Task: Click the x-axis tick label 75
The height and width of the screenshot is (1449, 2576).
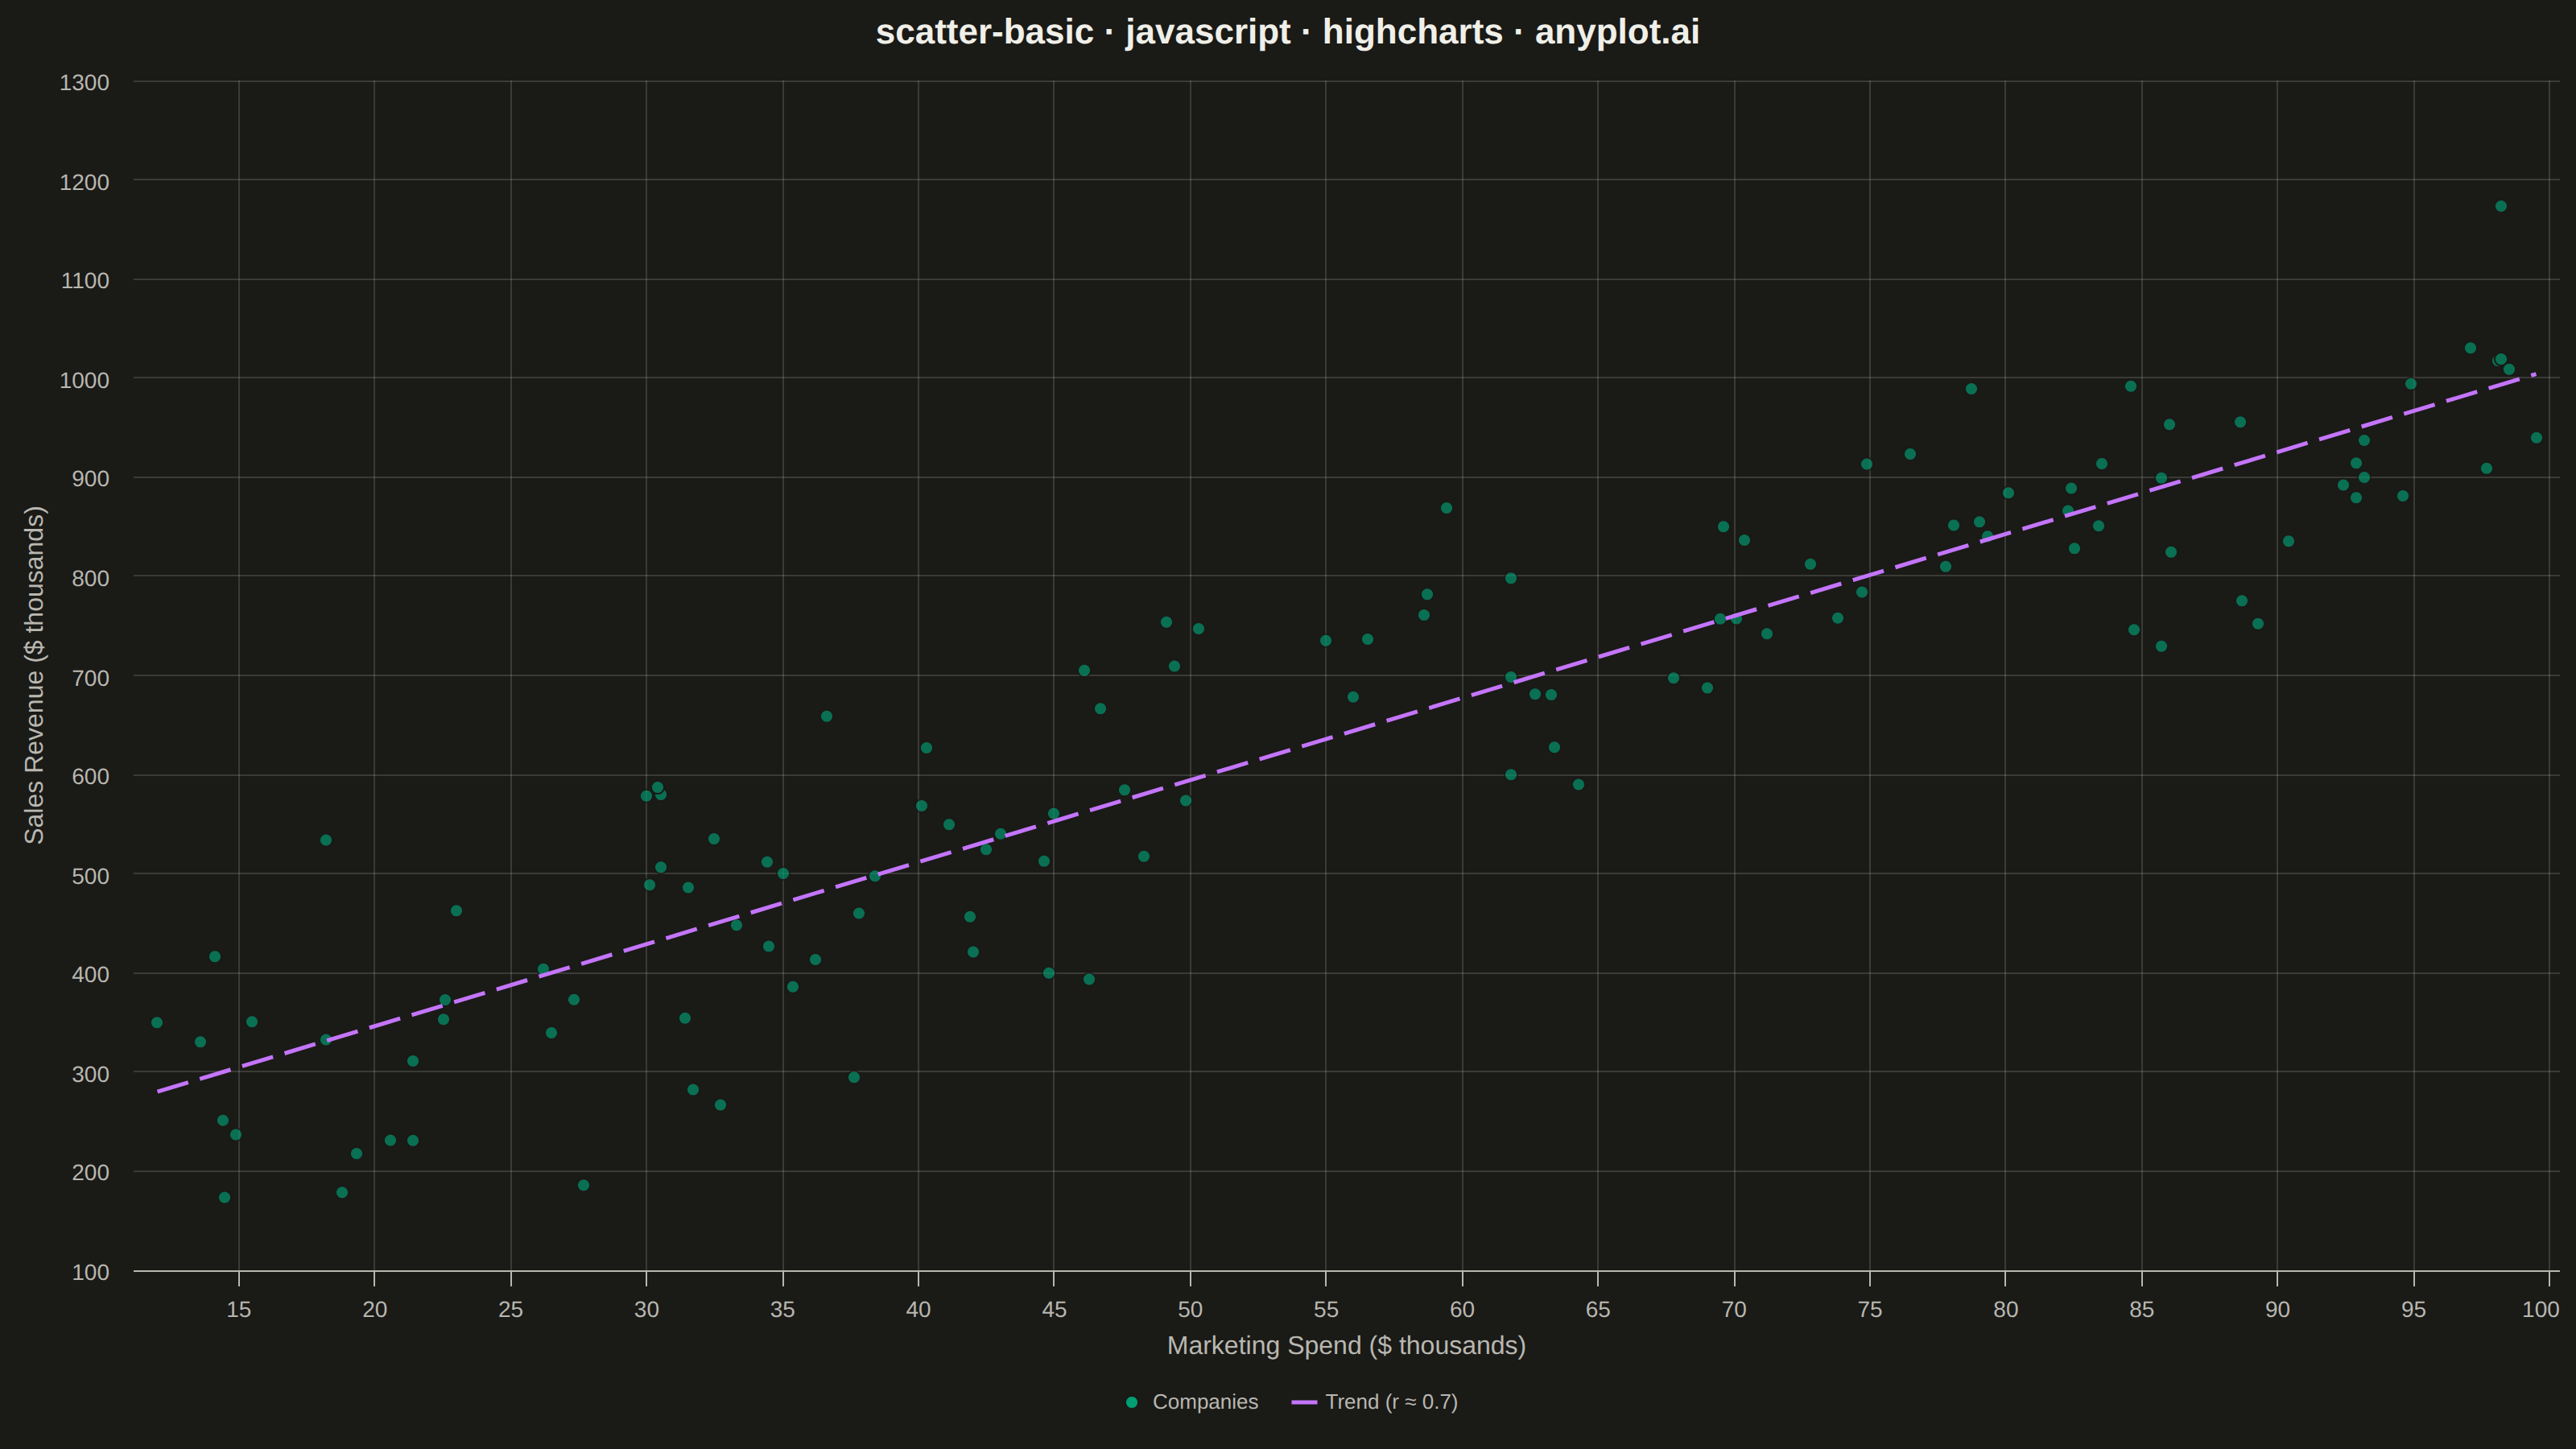Action: [1870, 1309]
